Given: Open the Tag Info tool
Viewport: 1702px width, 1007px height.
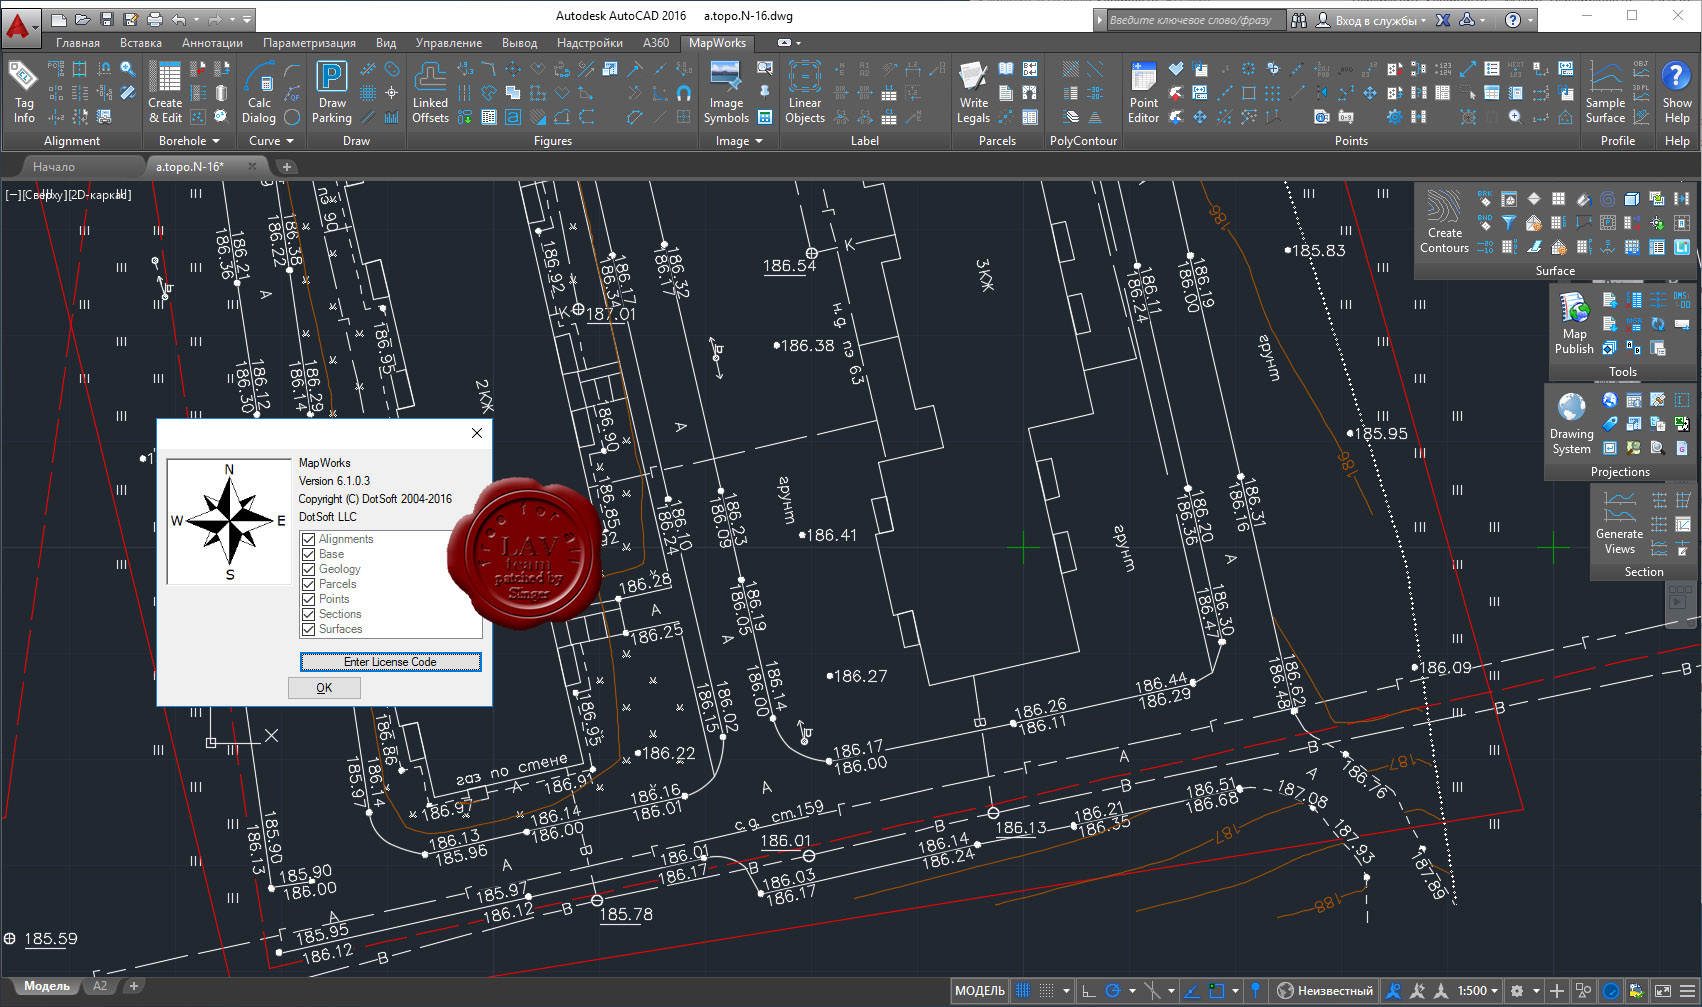Looking at the screenshot, I should coord(24,92).
